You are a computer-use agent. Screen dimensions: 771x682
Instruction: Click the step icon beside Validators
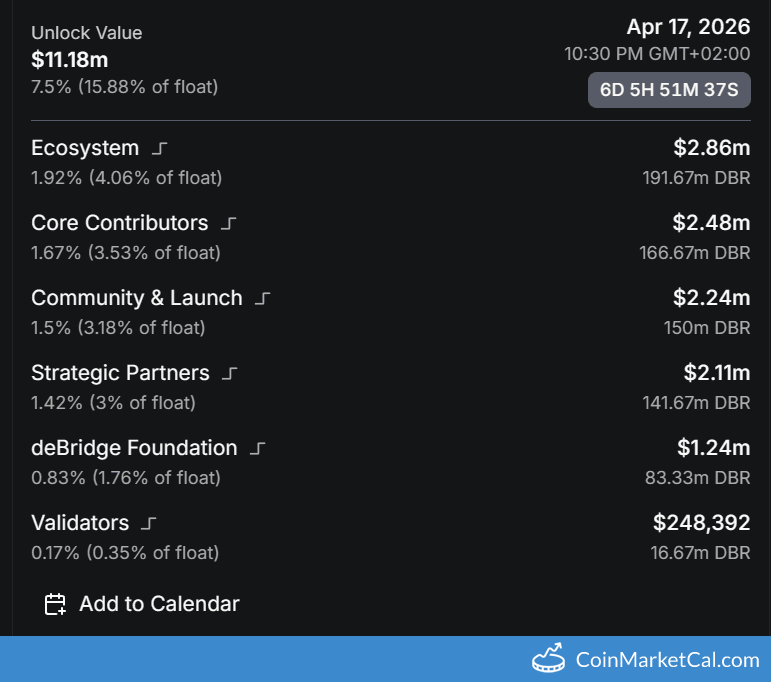(x=149, y=524)
